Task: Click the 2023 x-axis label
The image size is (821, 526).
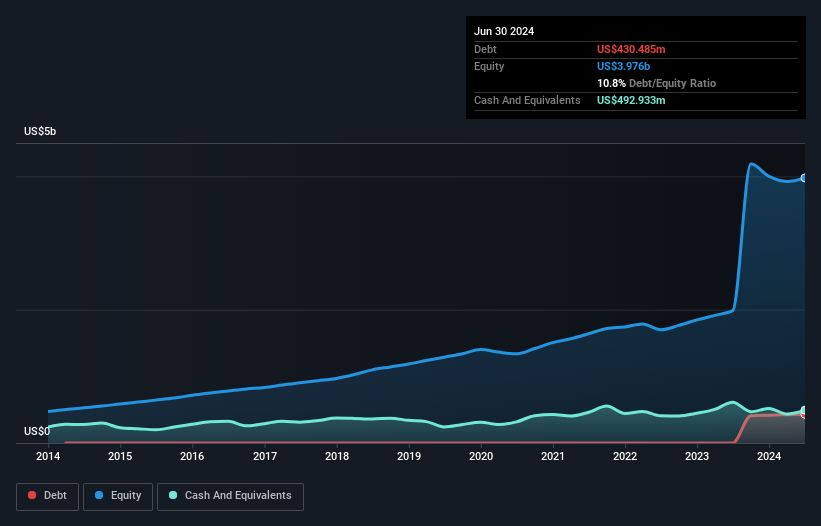Action: (x=697, y=456)
